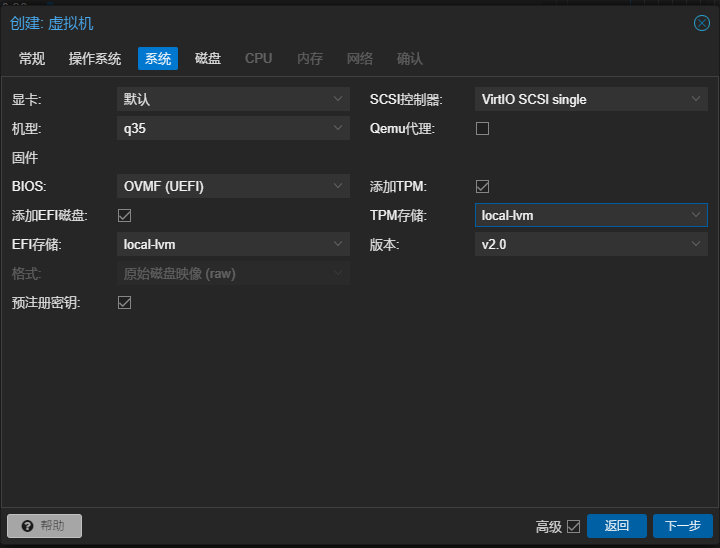Screen dimensions: 720x548
Task: Expand the 机型 q35 dropdown
Action: pyautogui.click(x=338, y=128)
